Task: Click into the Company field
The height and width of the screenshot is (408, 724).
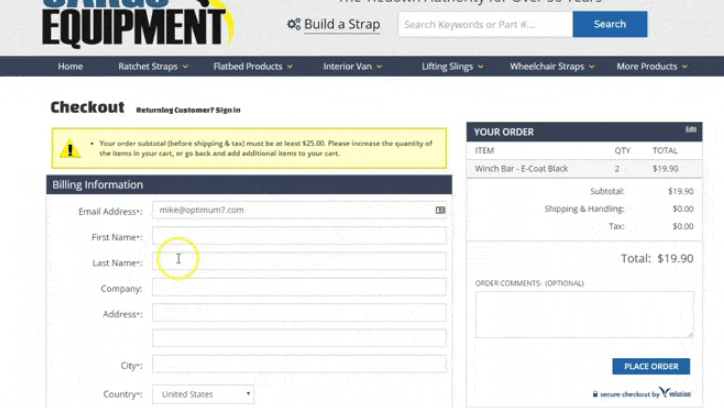Action: tap(299, 287)
